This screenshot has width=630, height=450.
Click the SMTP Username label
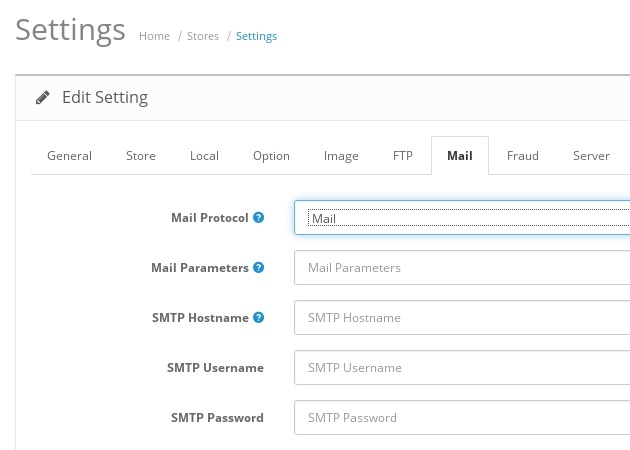pyautogui.click(x=215, y=368)
